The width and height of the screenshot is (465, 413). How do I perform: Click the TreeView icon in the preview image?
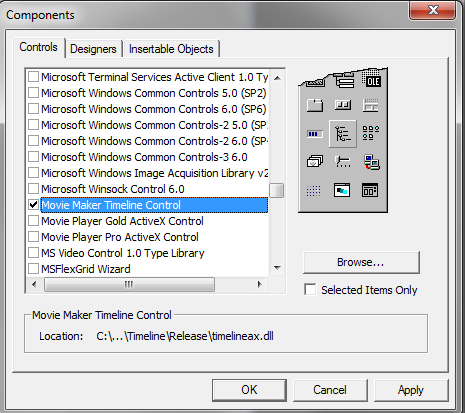point(343,134)
